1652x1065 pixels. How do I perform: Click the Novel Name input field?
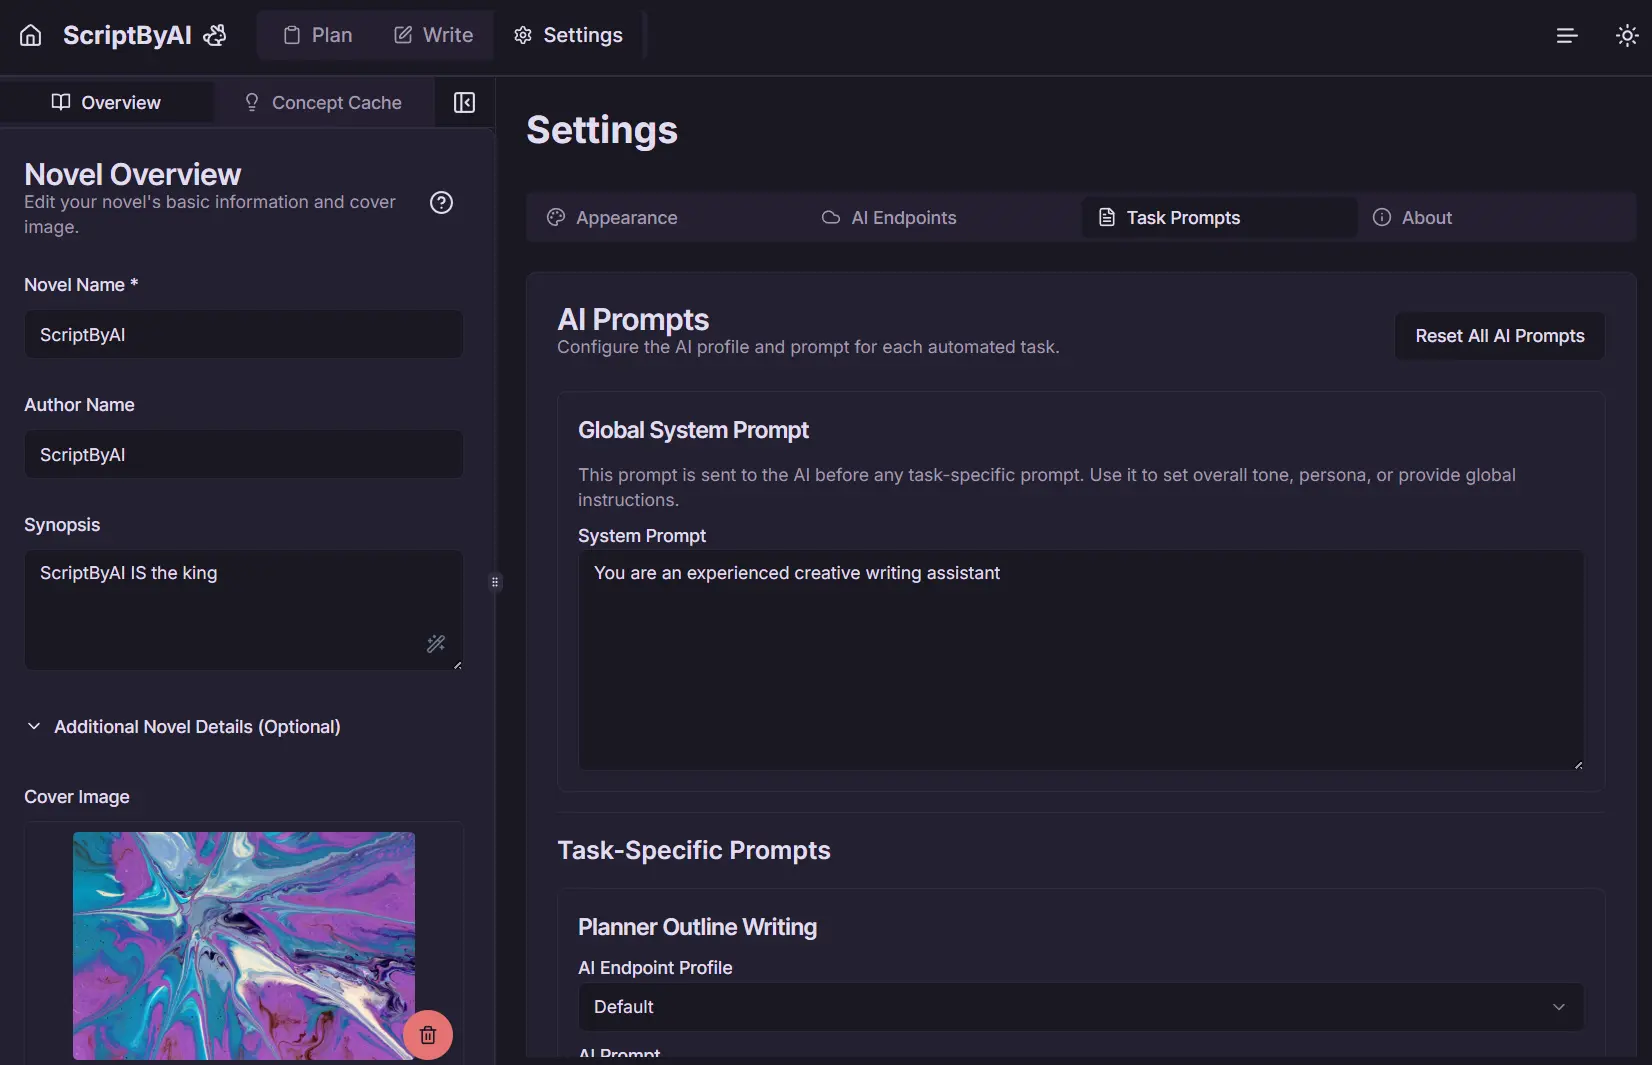click(243, 335)
